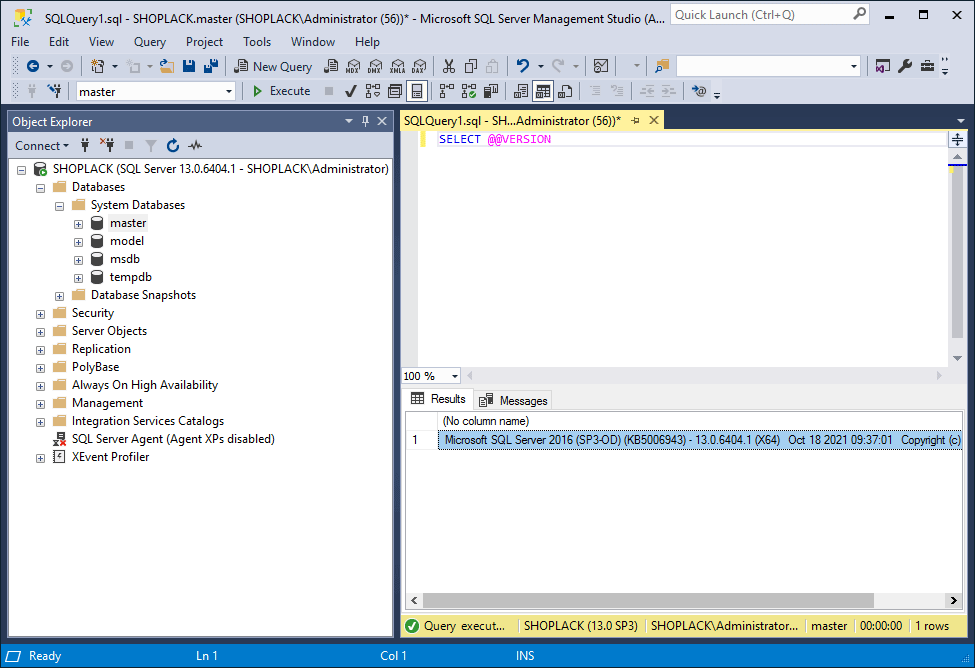975x668 pixels.
Task: Open the Toolbox icon
Action: 927,66
